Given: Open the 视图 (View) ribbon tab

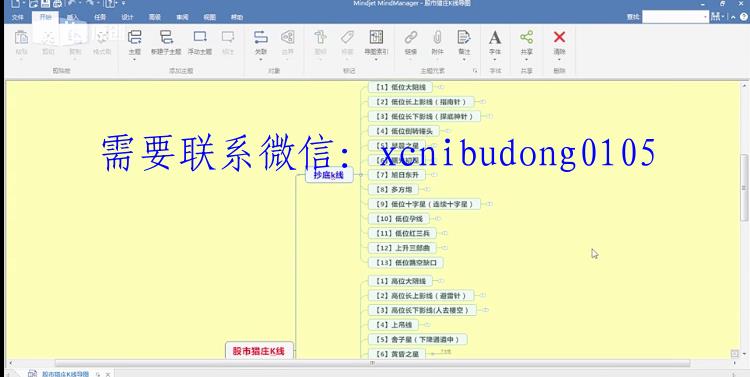Looking at the screenshot, I should 210,17.
